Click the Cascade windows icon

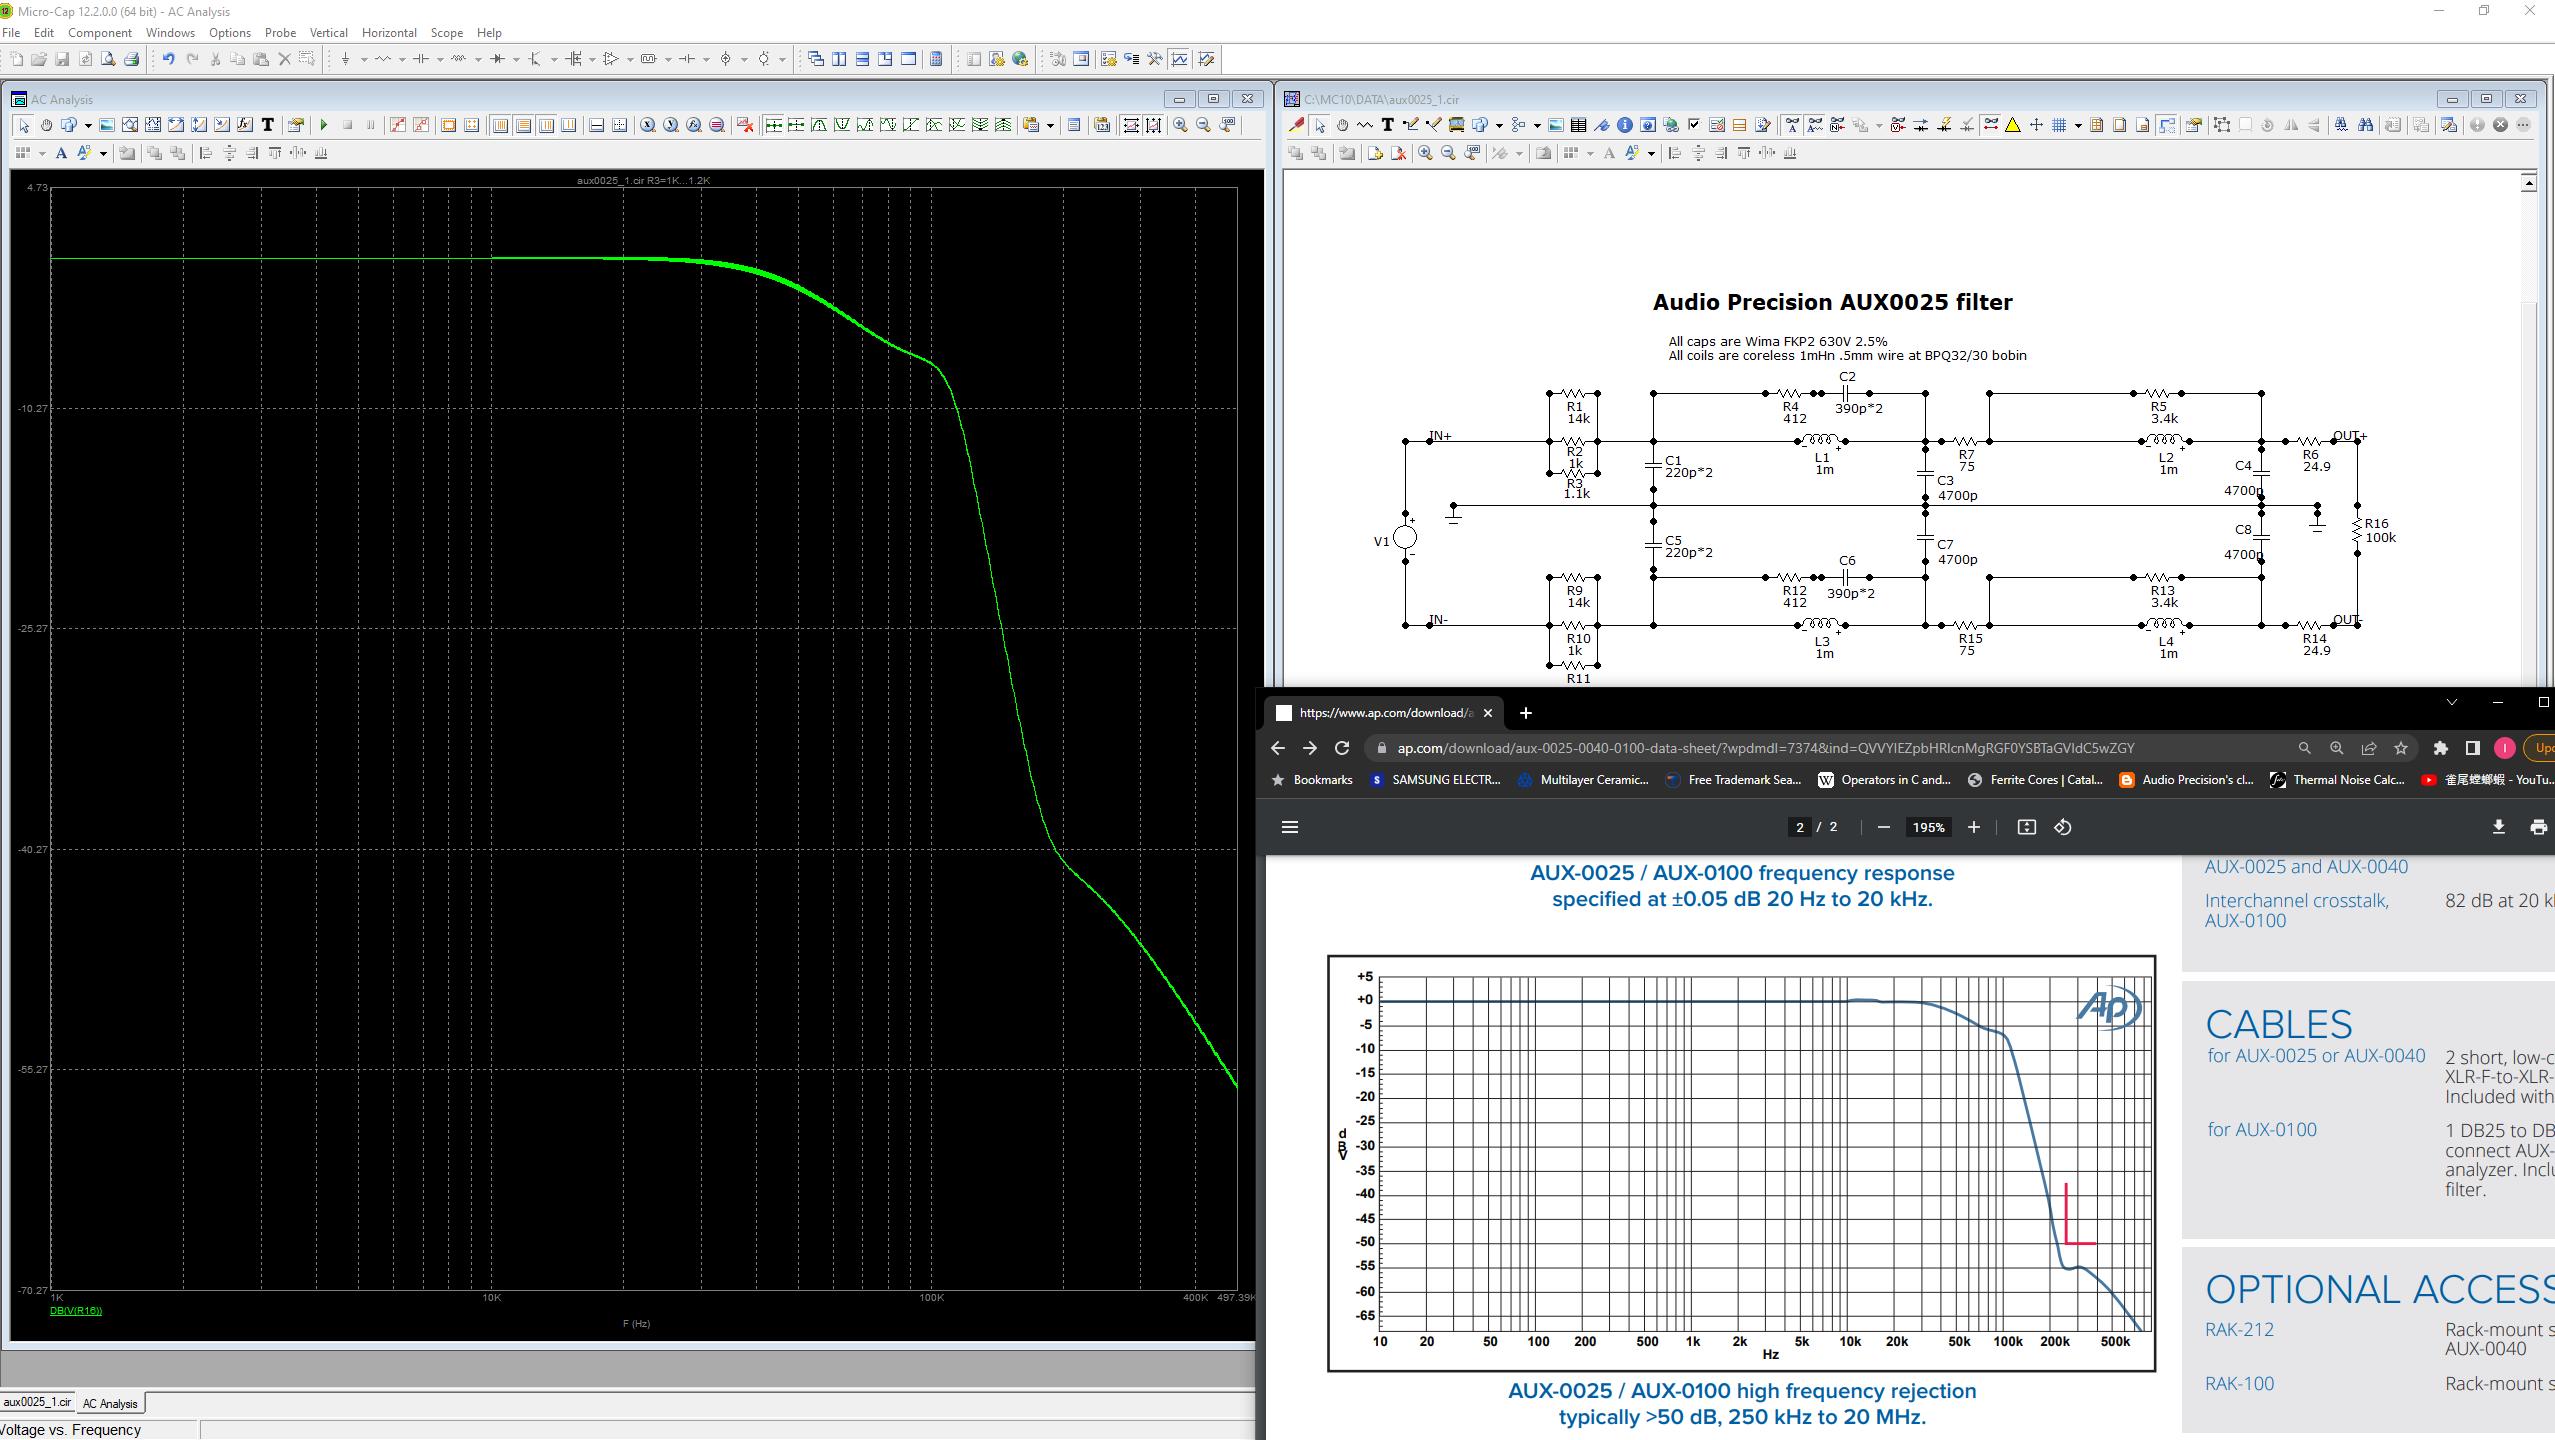pos(816,59)
